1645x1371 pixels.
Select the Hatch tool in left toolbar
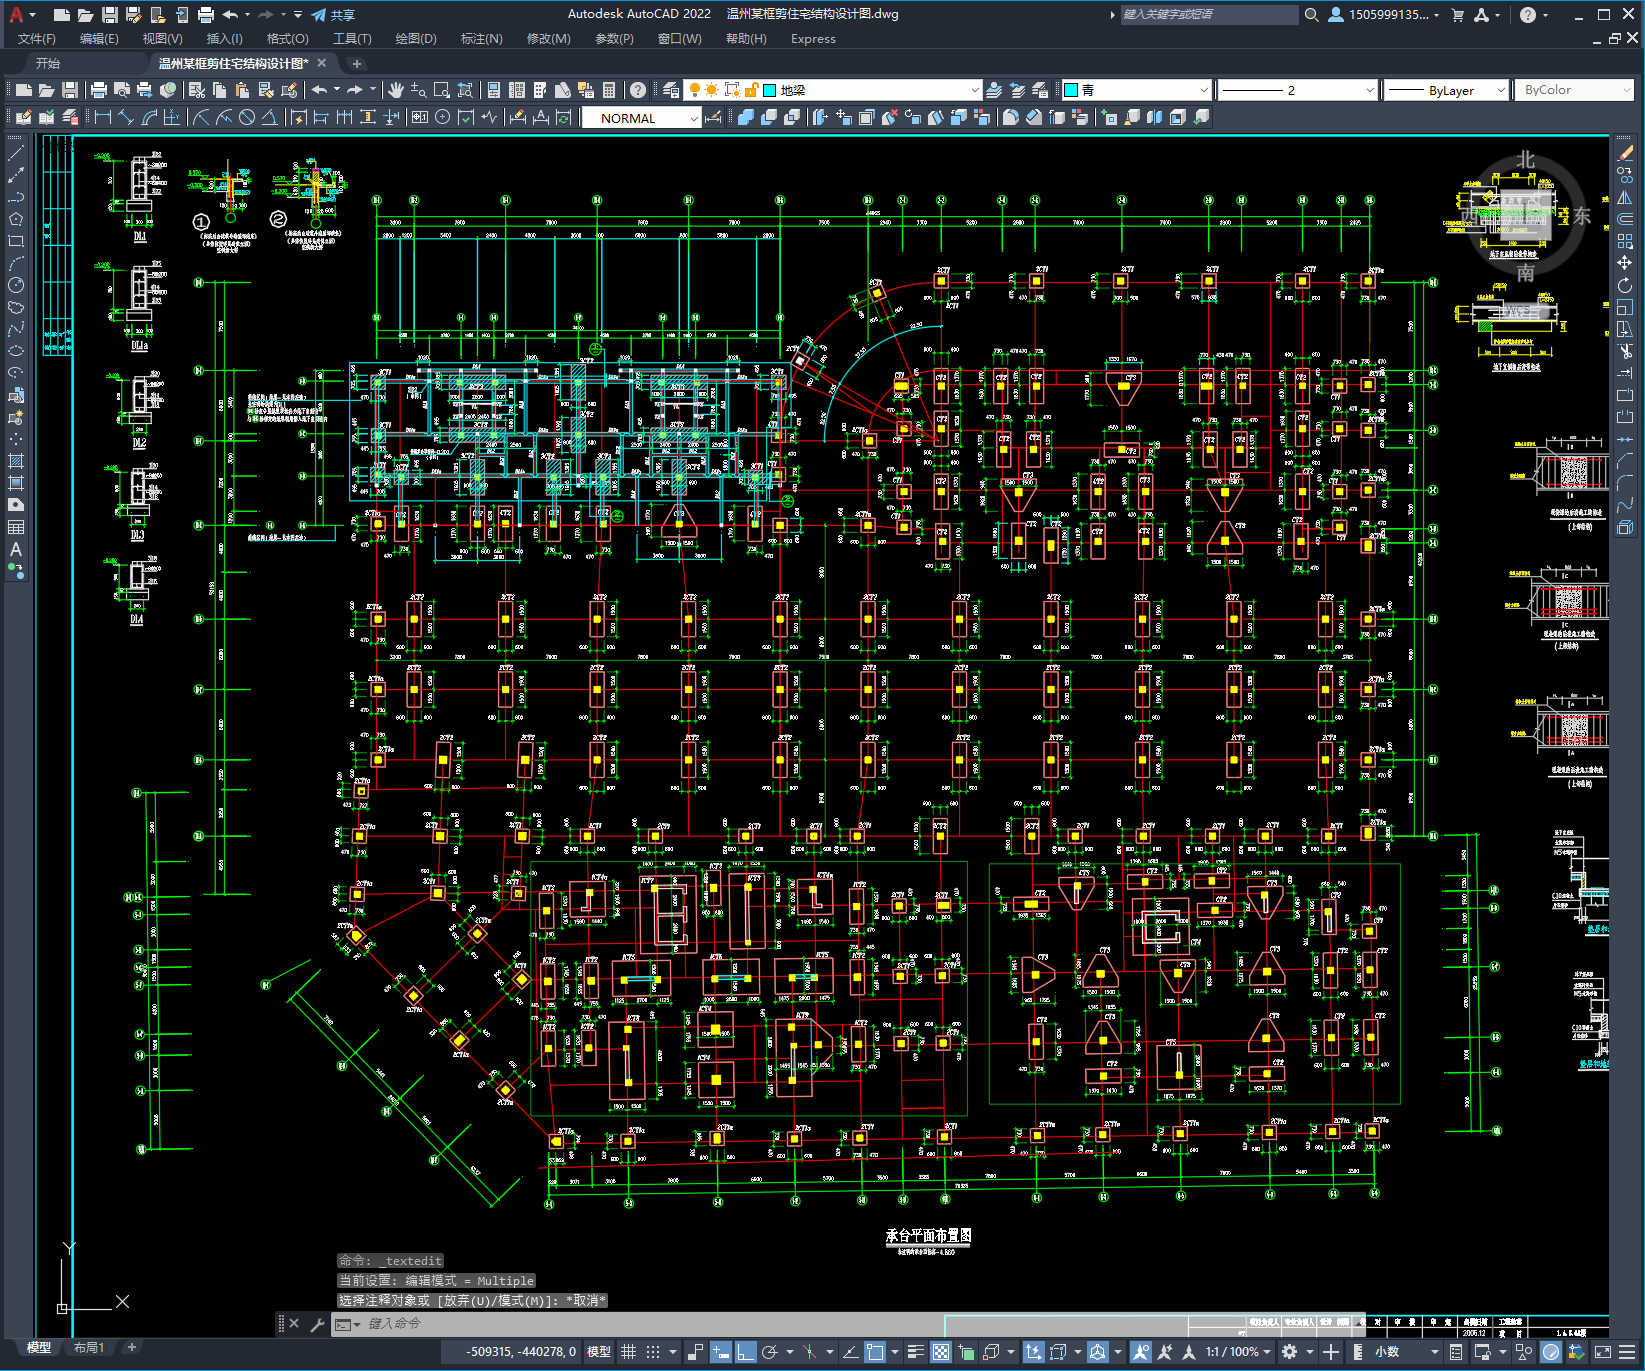click(x=16, y=461)
